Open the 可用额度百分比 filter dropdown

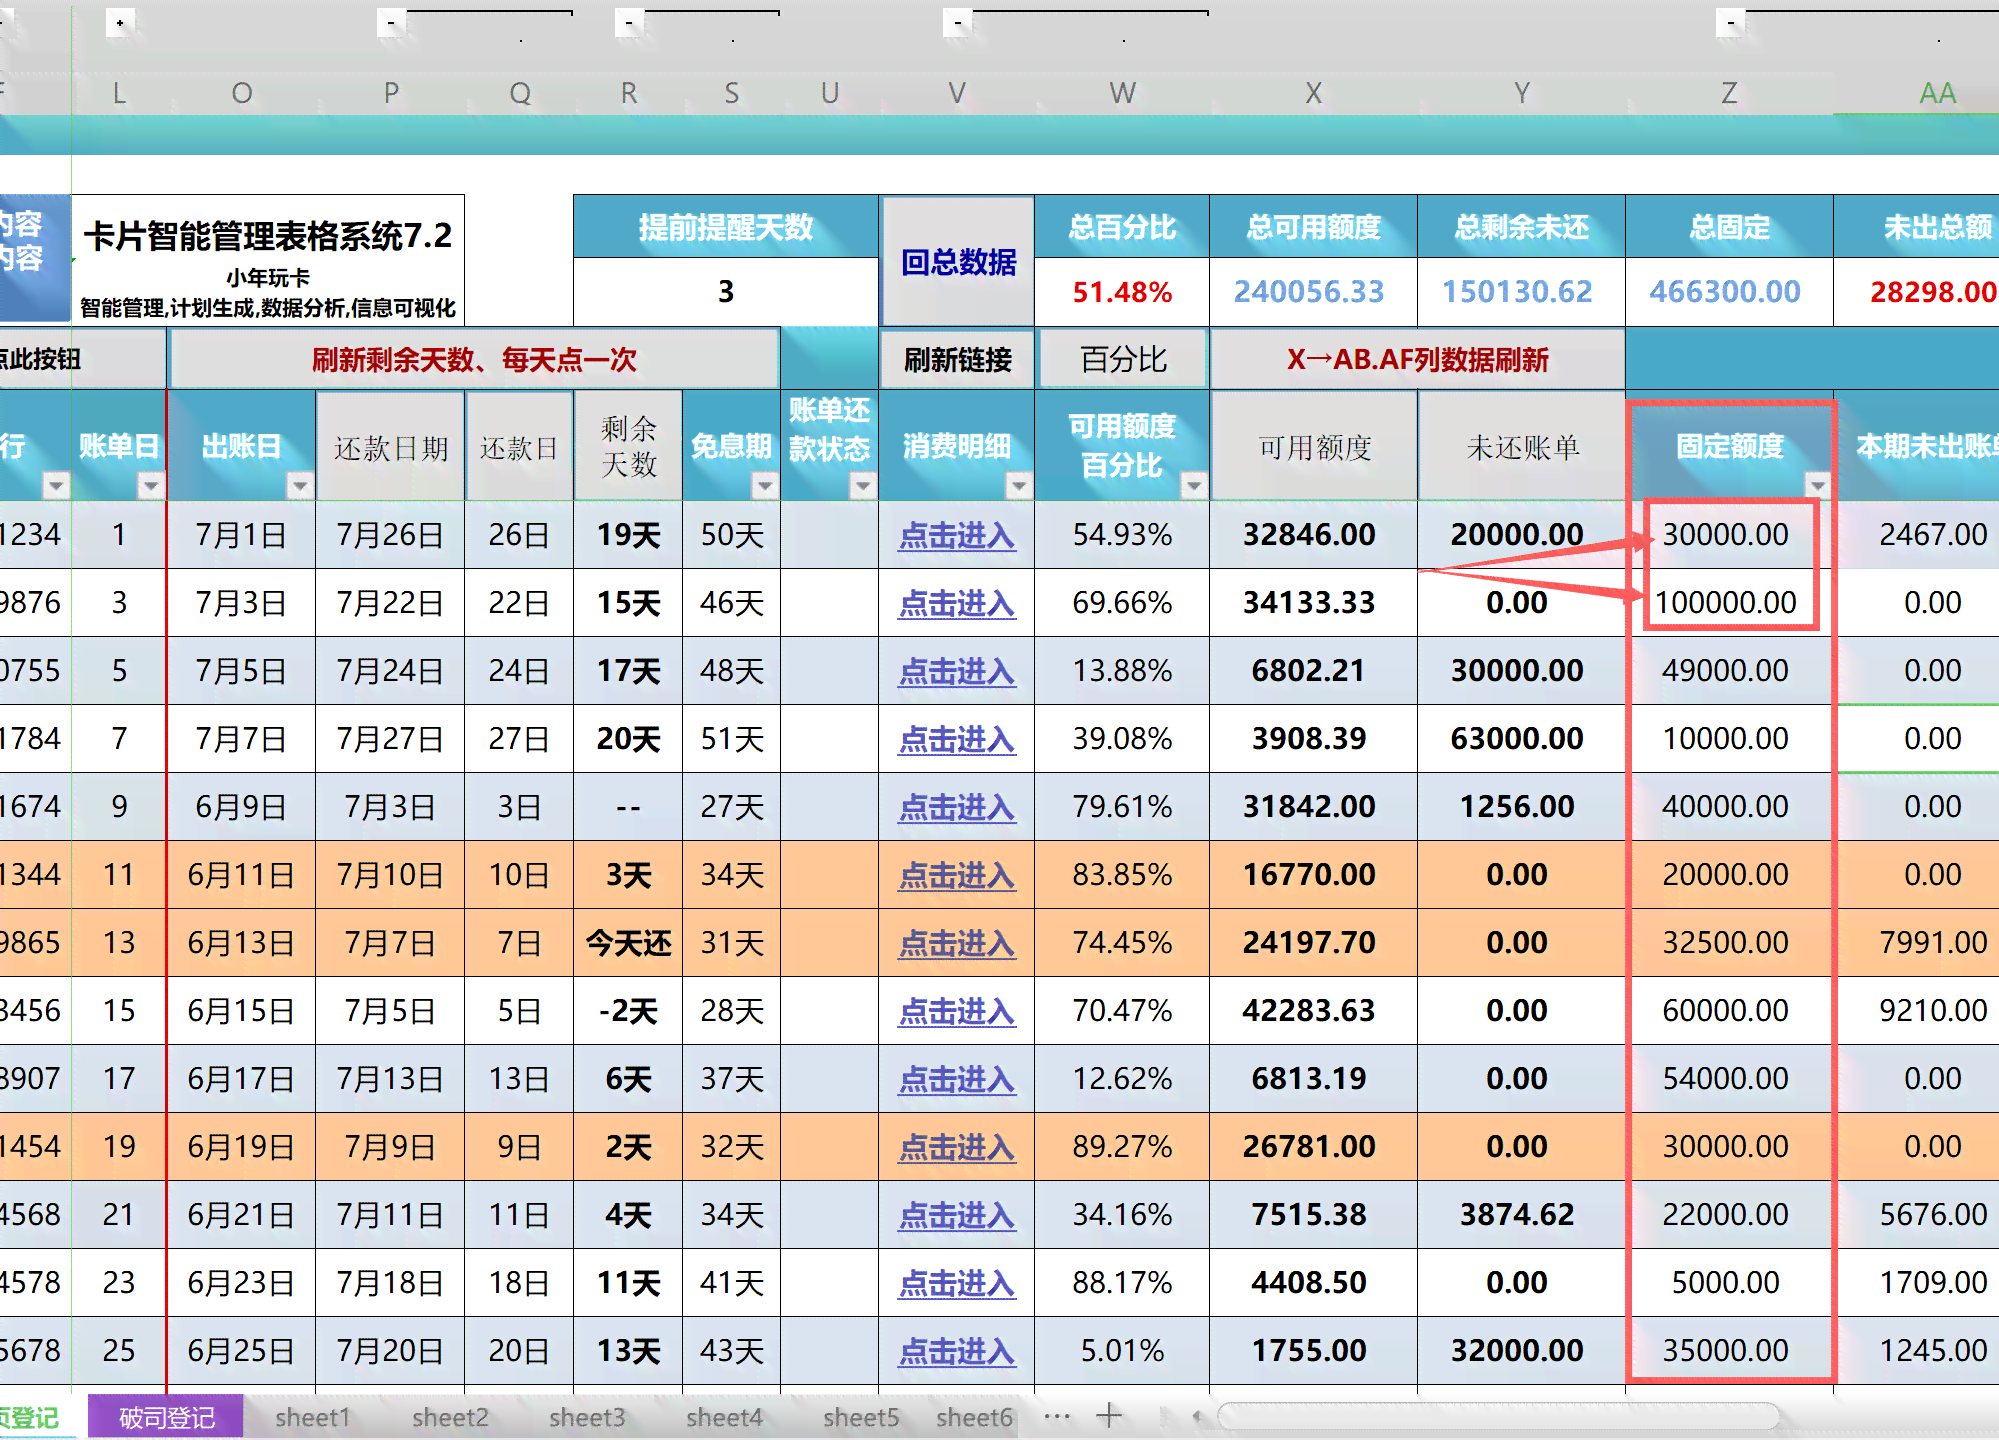[1192, 486]
